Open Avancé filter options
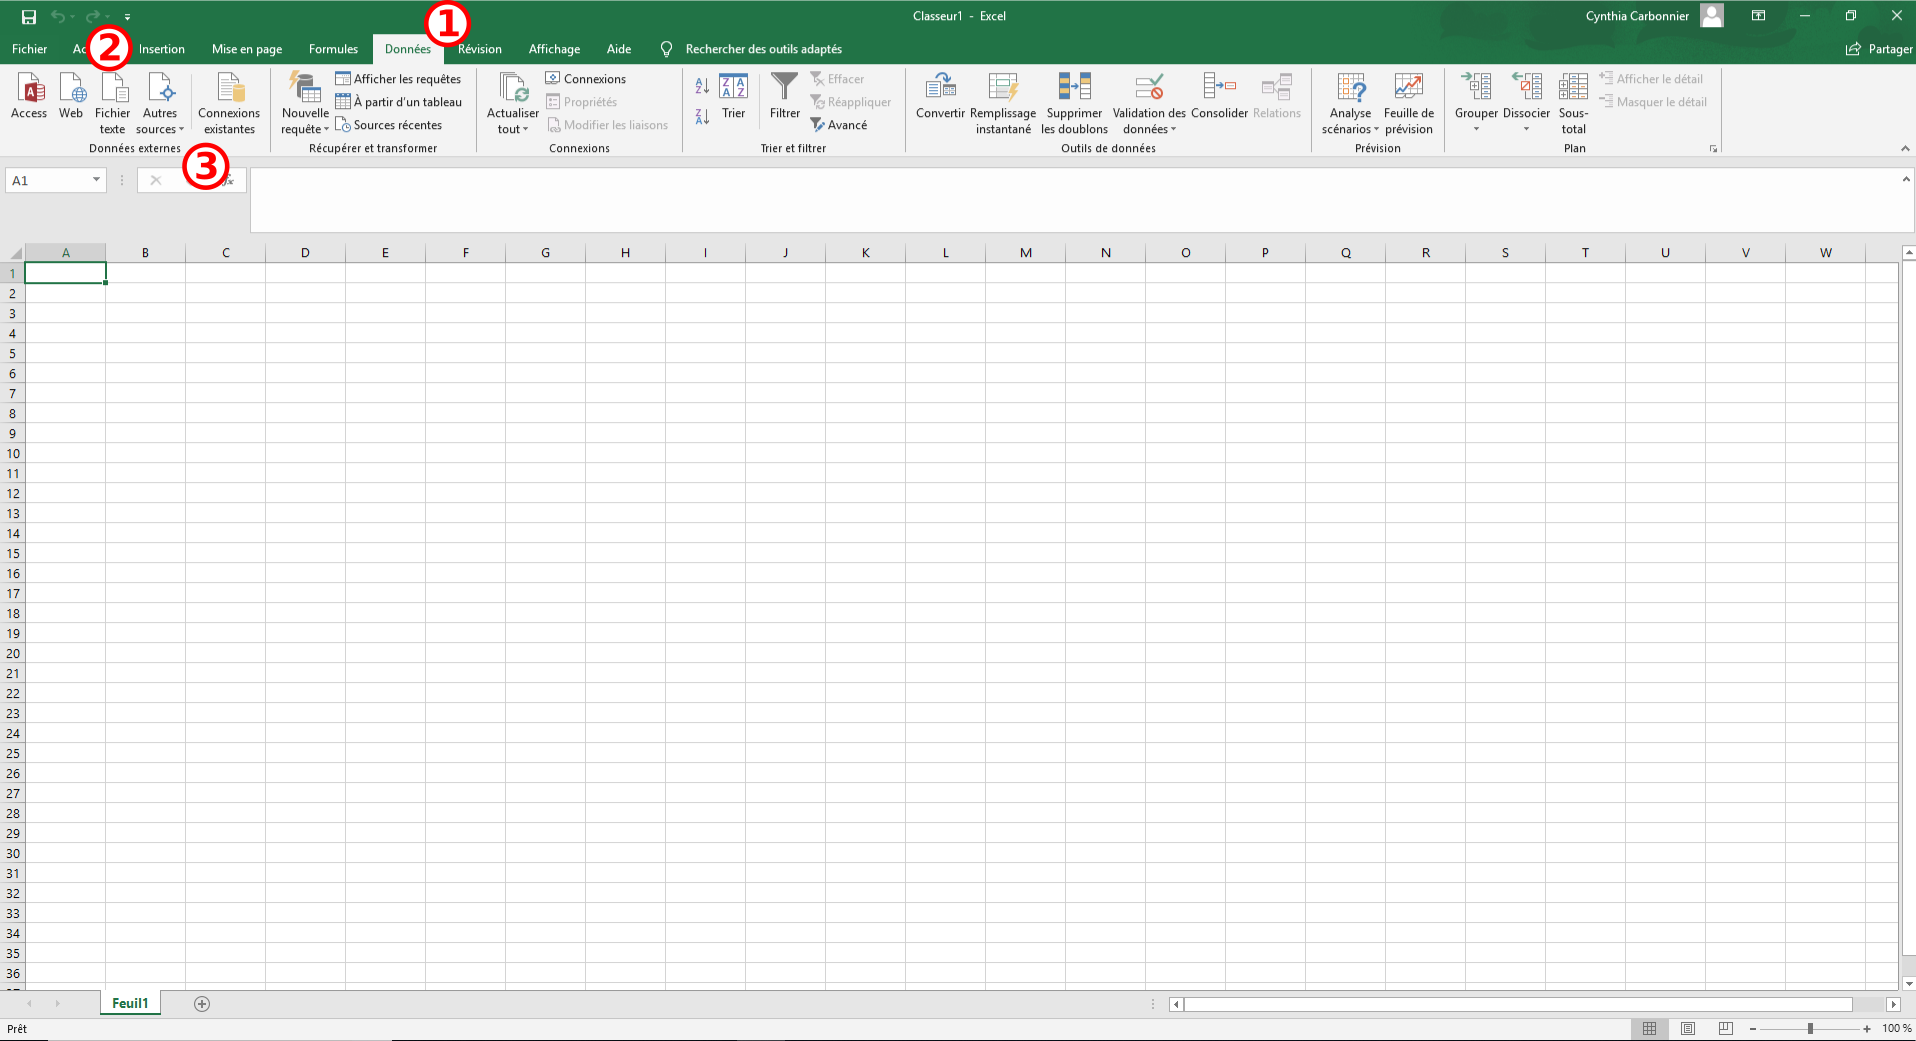1916x1041 pixels. click(x=839, y=125)
